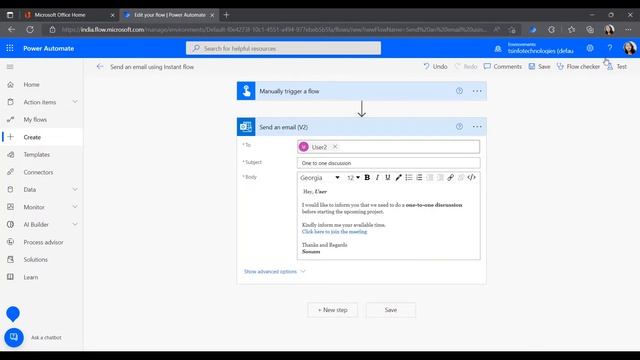Screen dimensions: 640x360
Task: Open Process advisor in sidebar
Action: tap(42, 242)
